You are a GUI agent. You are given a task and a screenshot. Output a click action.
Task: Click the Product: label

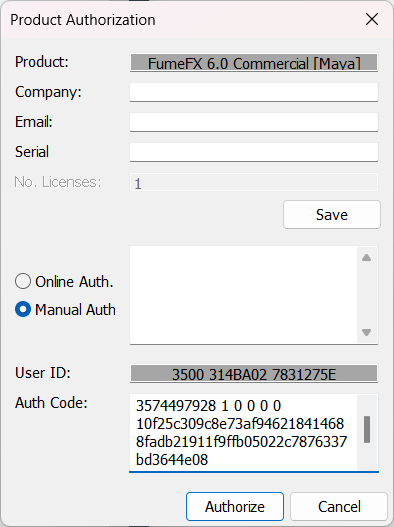42,62
